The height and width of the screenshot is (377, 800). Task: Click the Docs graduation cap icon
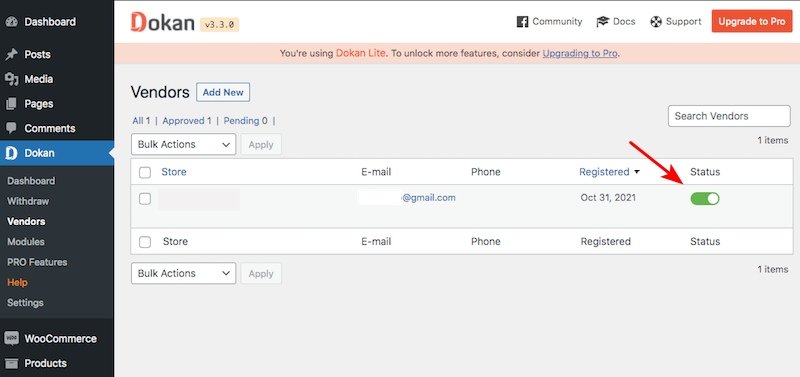(603, 22)
